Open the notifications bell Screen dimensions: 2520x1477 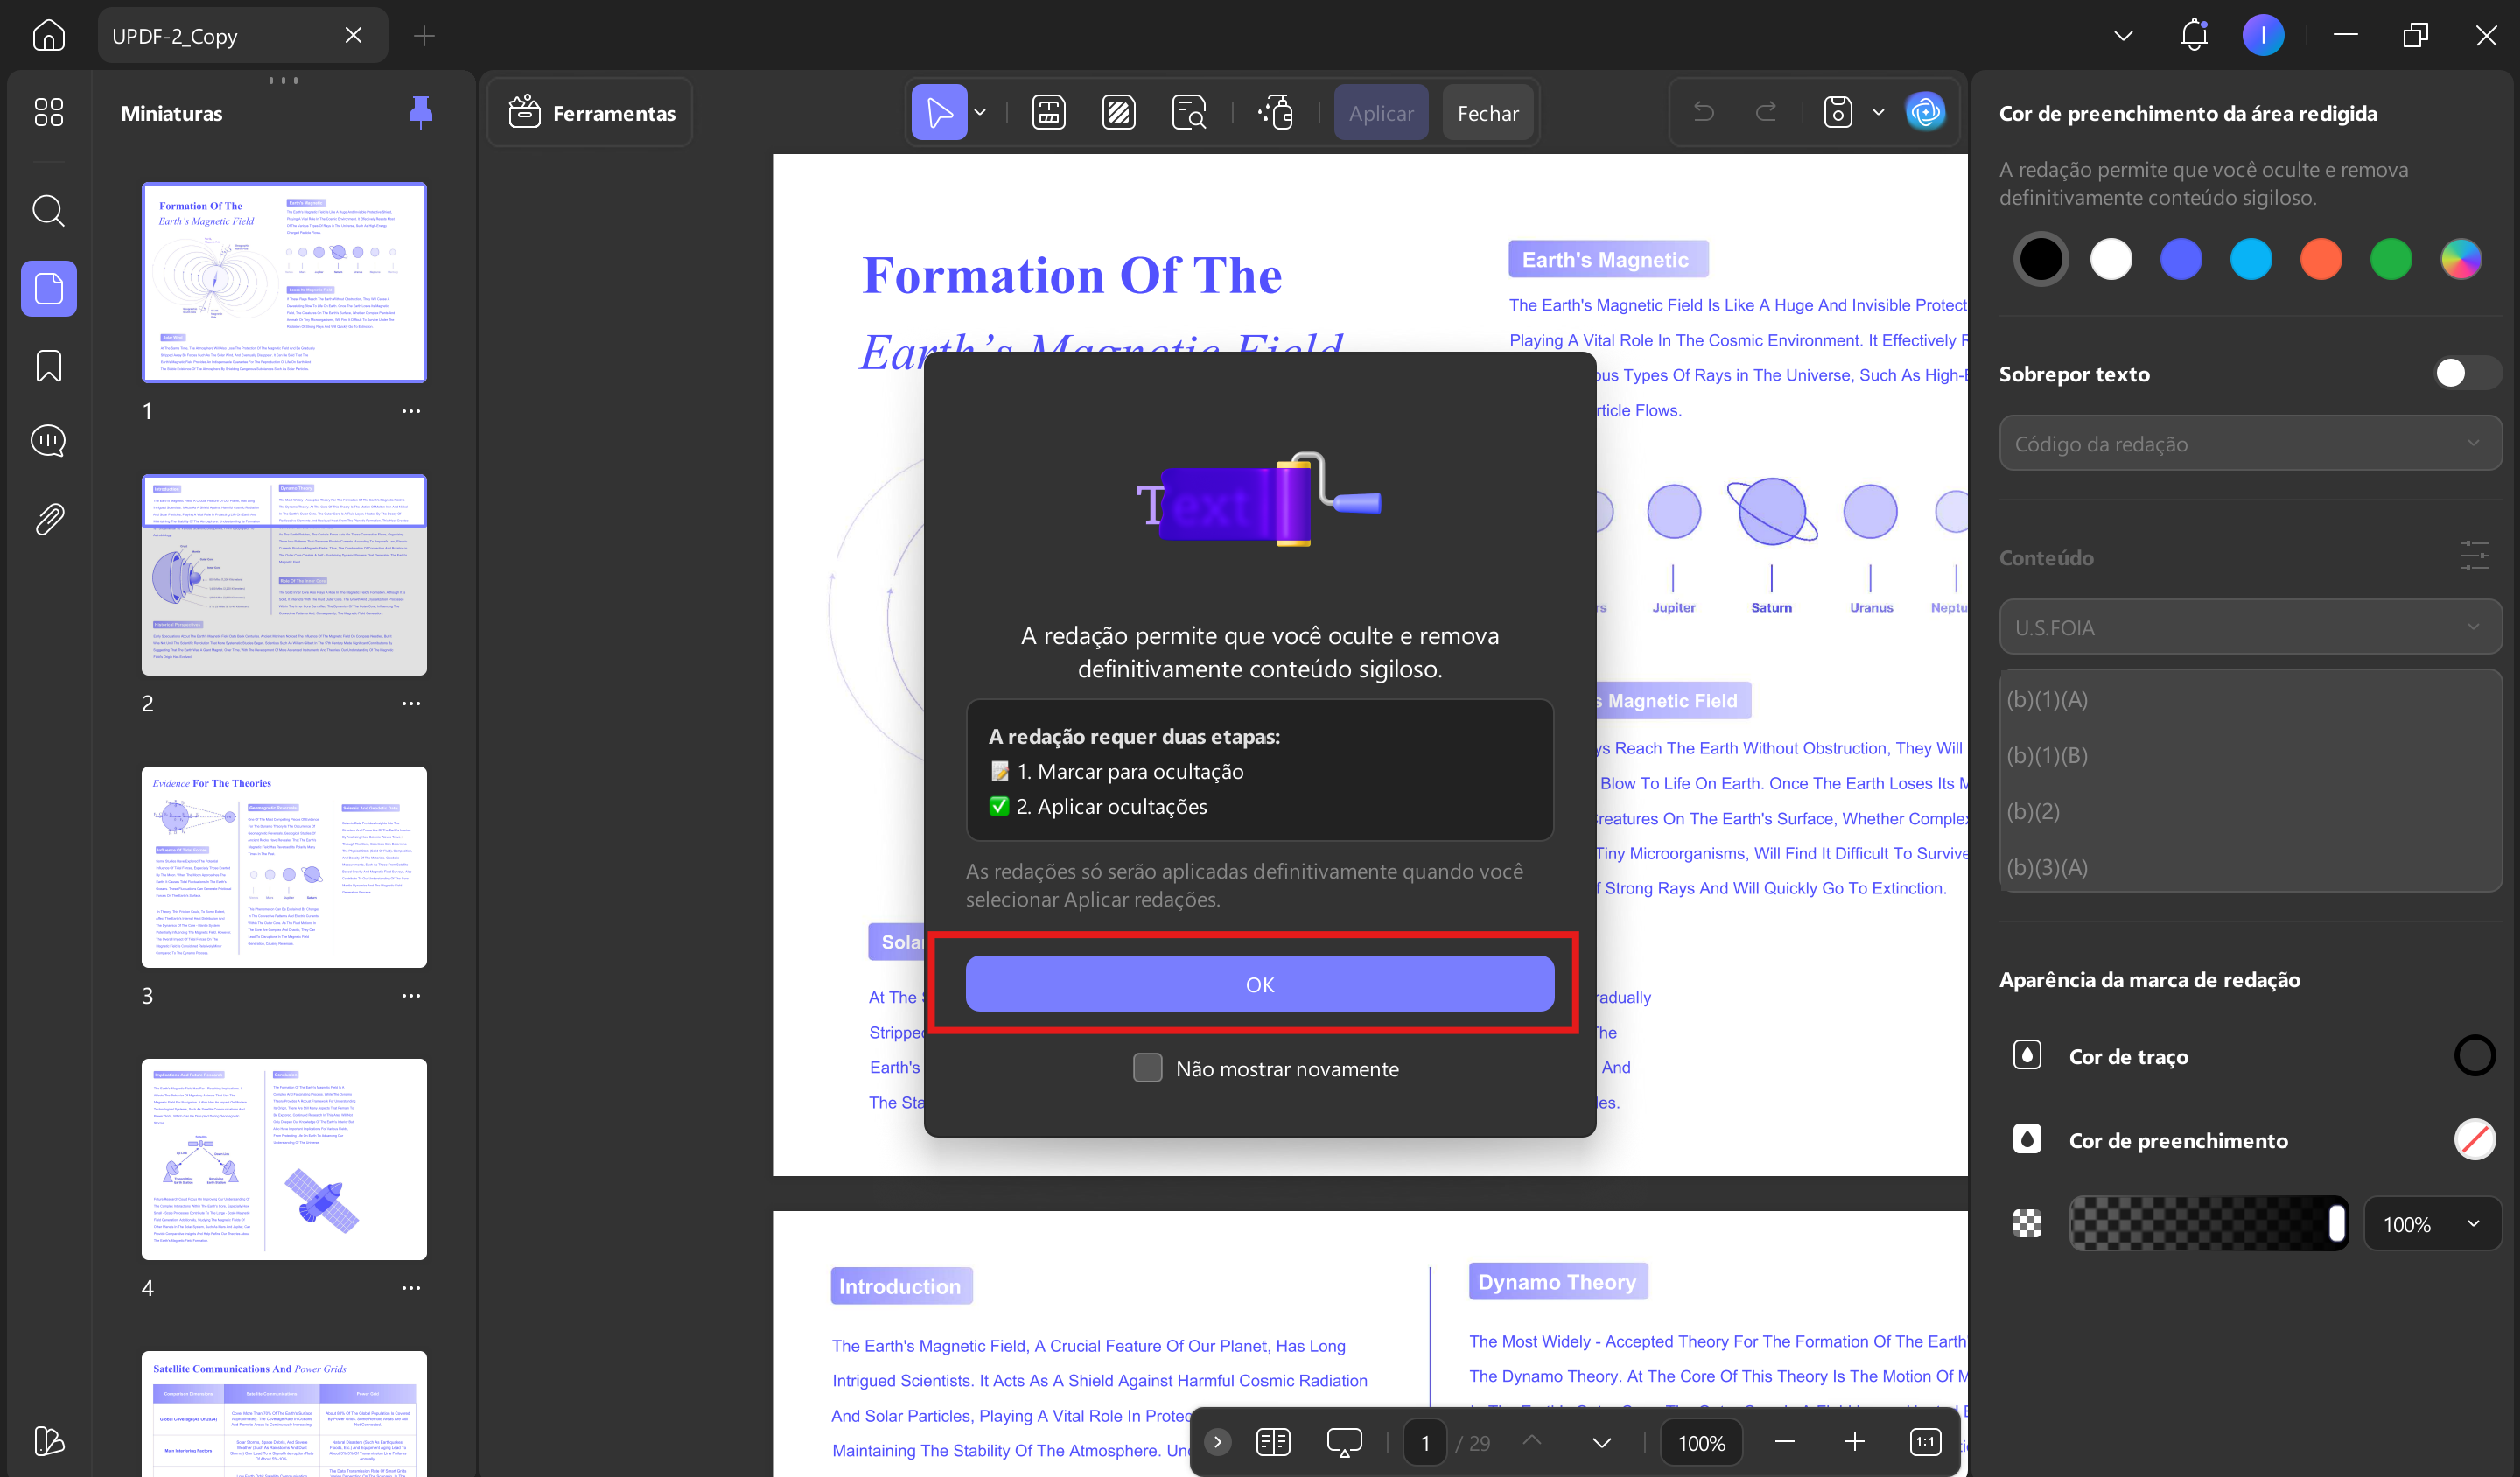(2194, 35)
